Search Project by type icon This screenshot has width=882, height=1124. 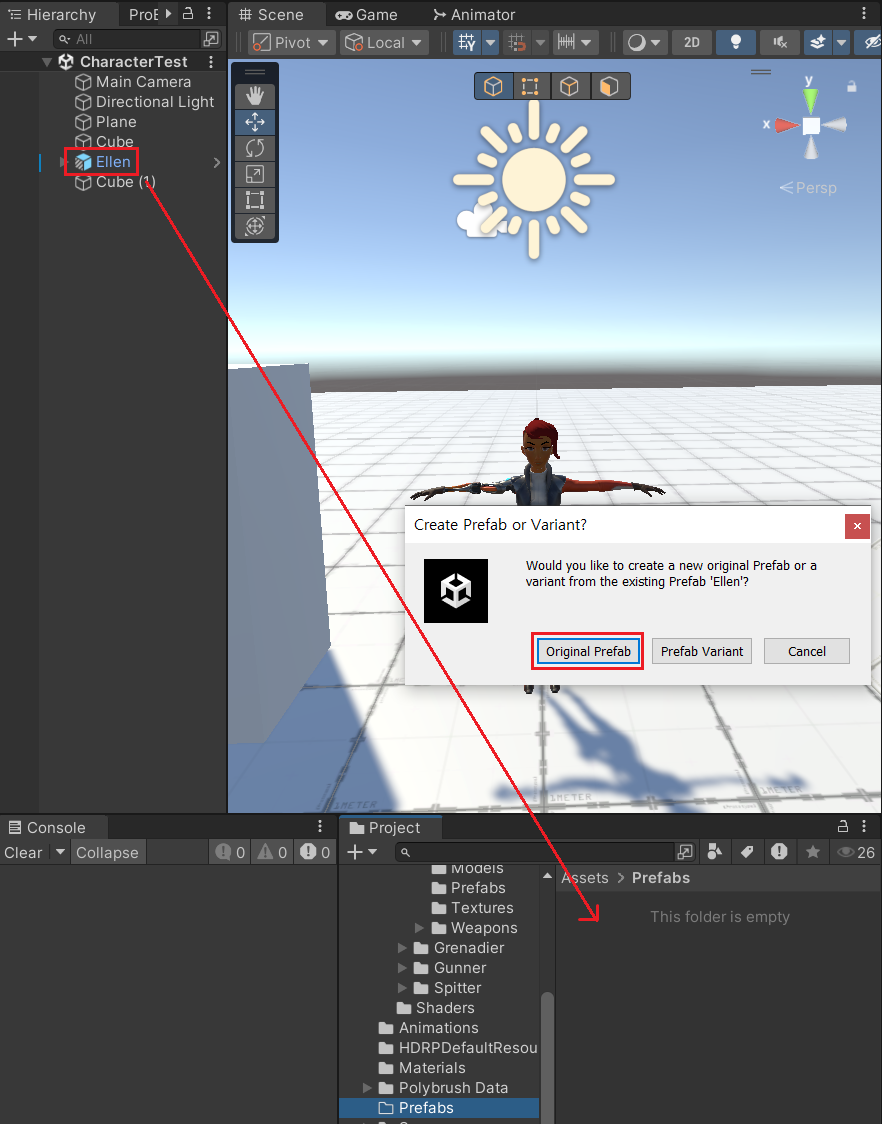(x=714, y=852)
